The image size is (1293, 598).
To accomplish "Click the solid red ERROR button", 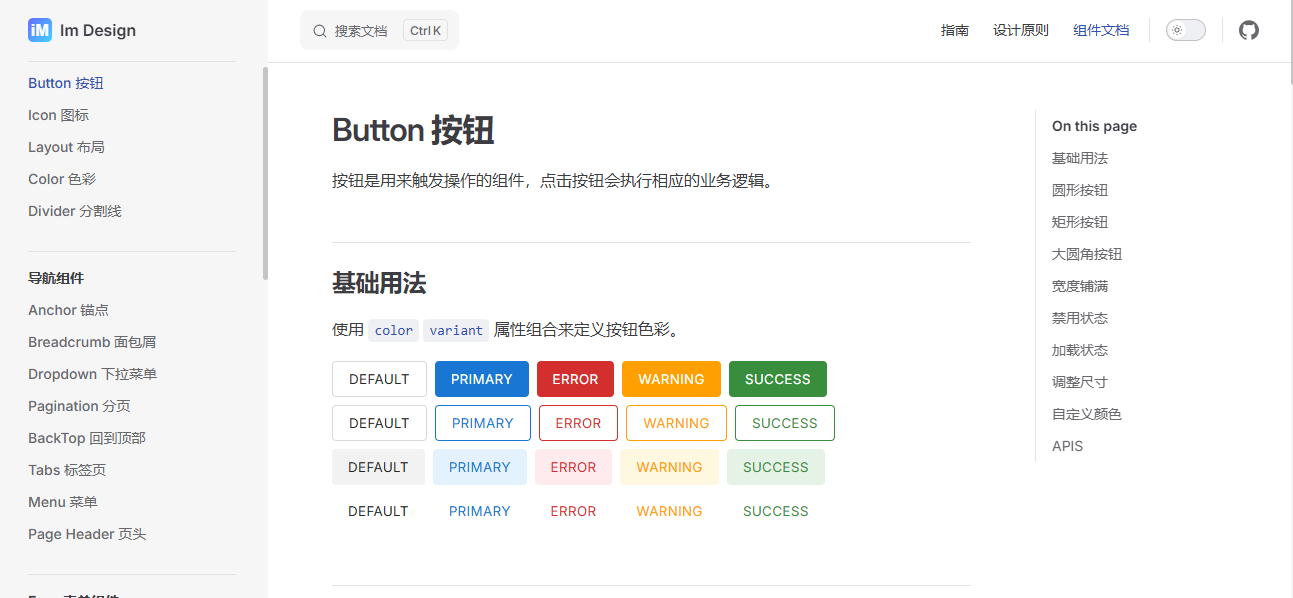I will (x=575, y=379).
